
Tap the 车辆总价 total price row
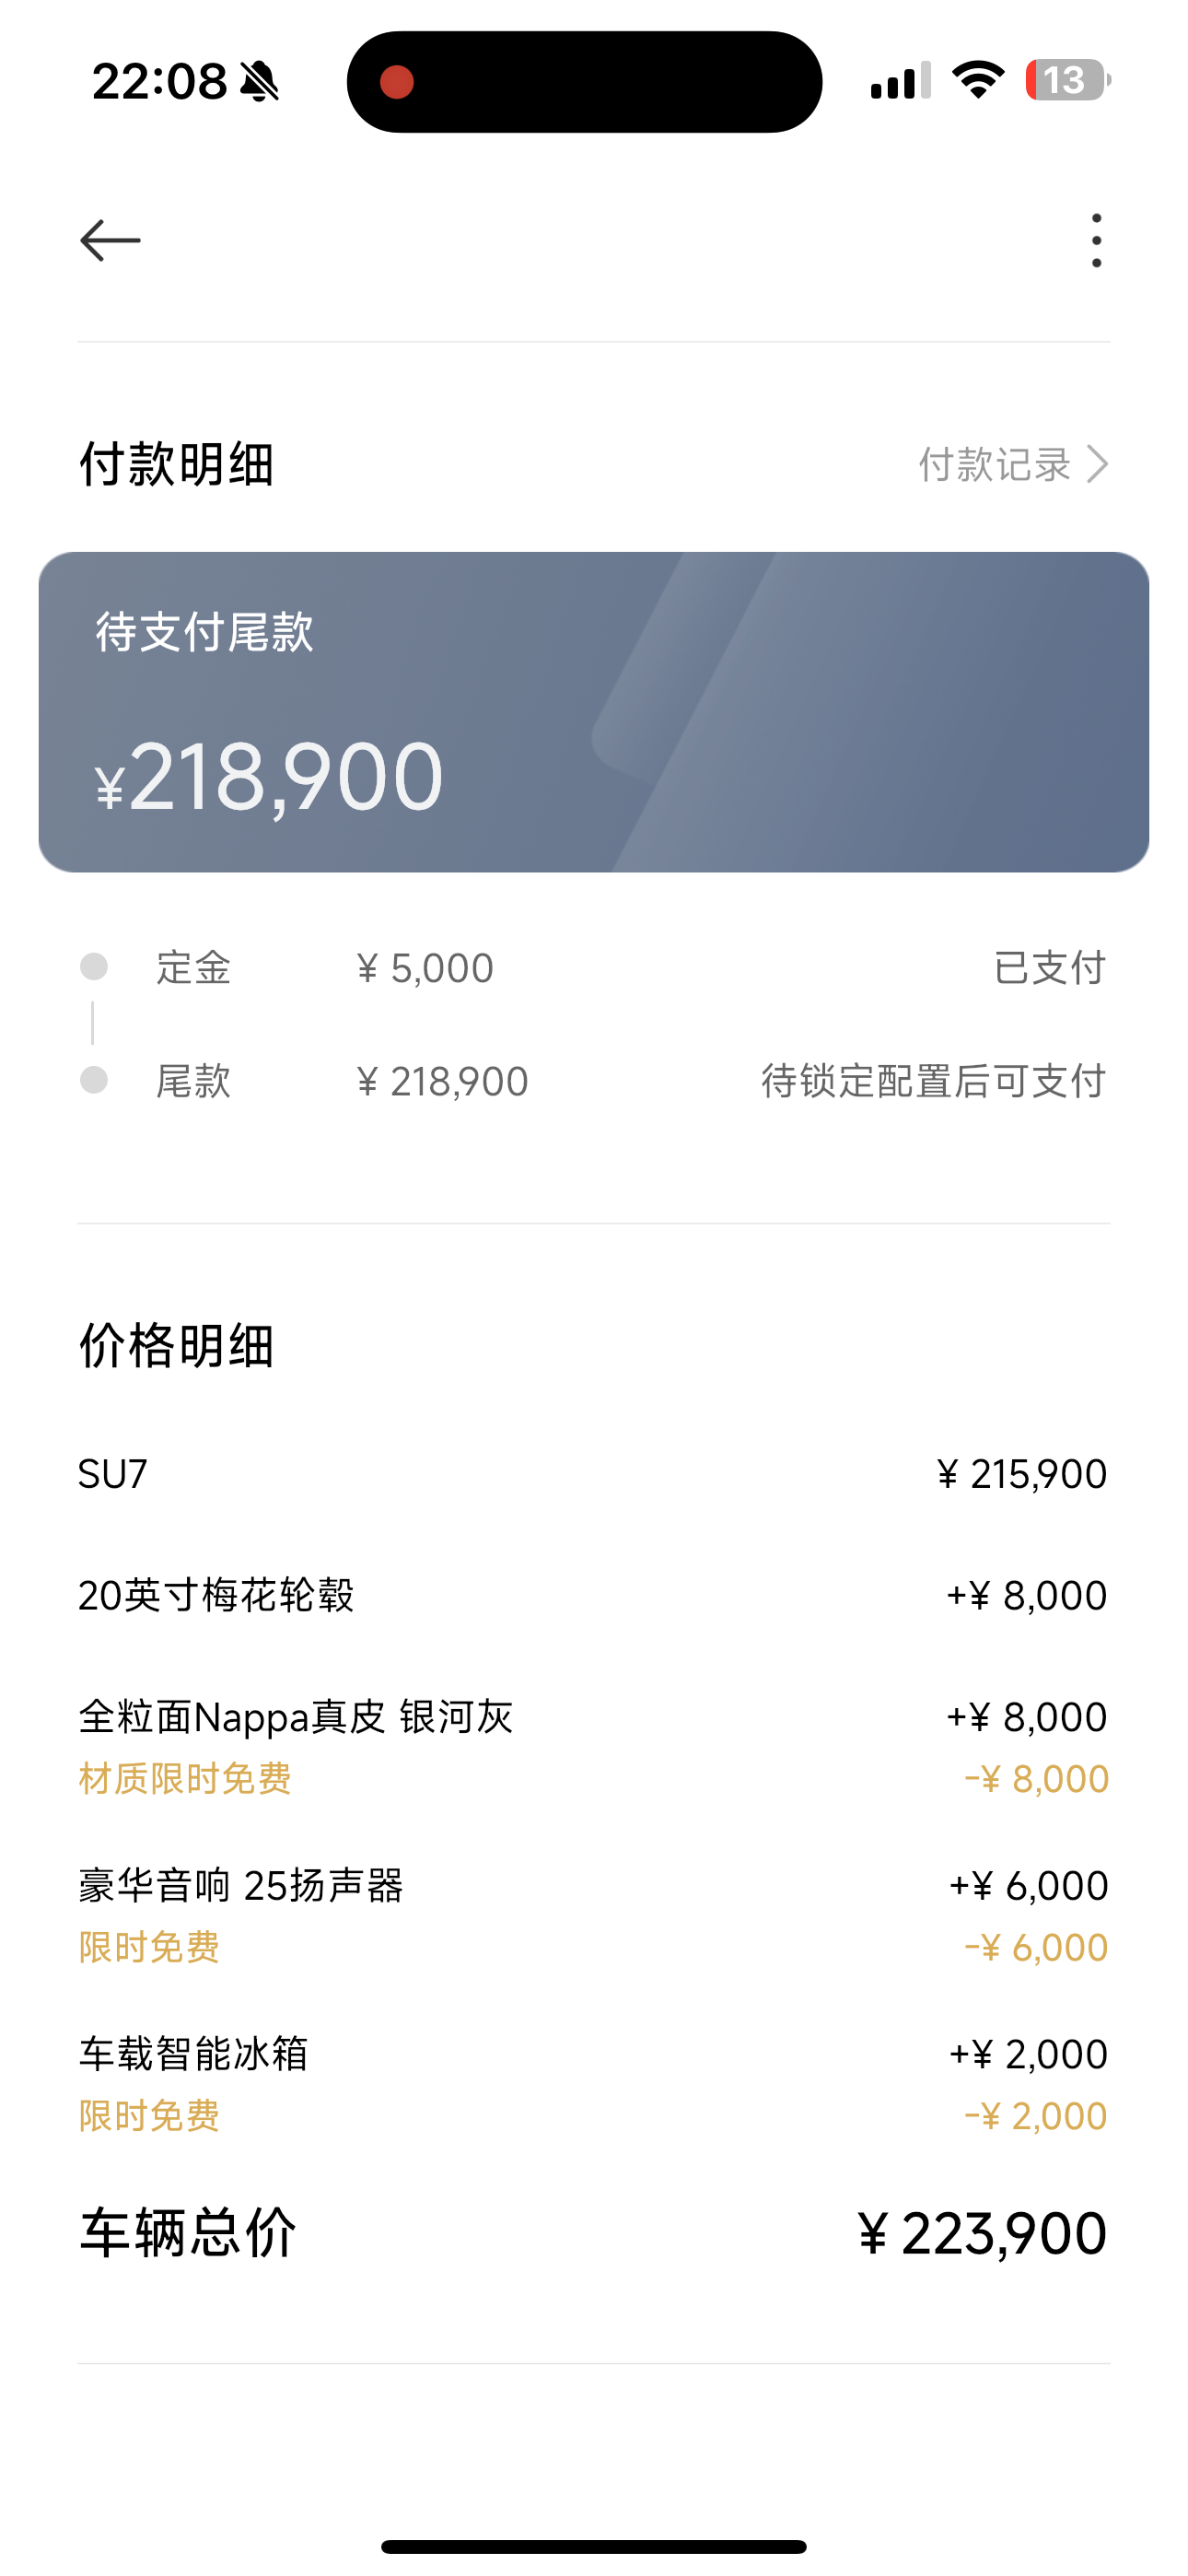tap(594, 2233)
